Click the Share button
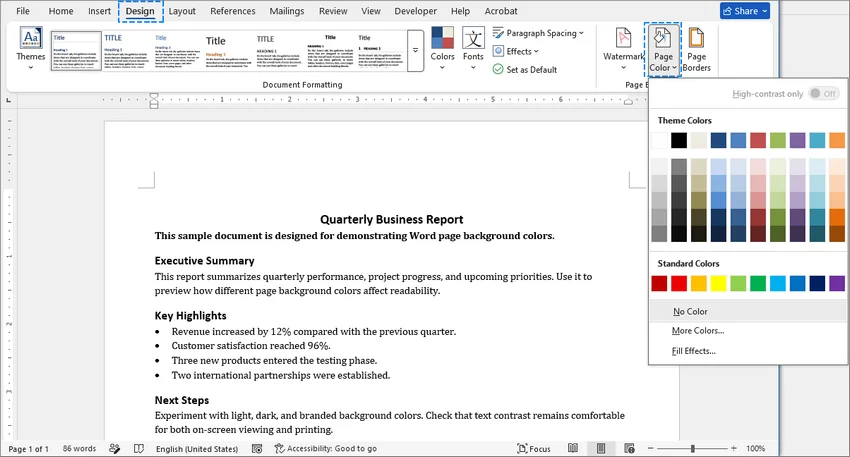The height and width of the screenshot is (457, 850). click(x=745, y=11)
